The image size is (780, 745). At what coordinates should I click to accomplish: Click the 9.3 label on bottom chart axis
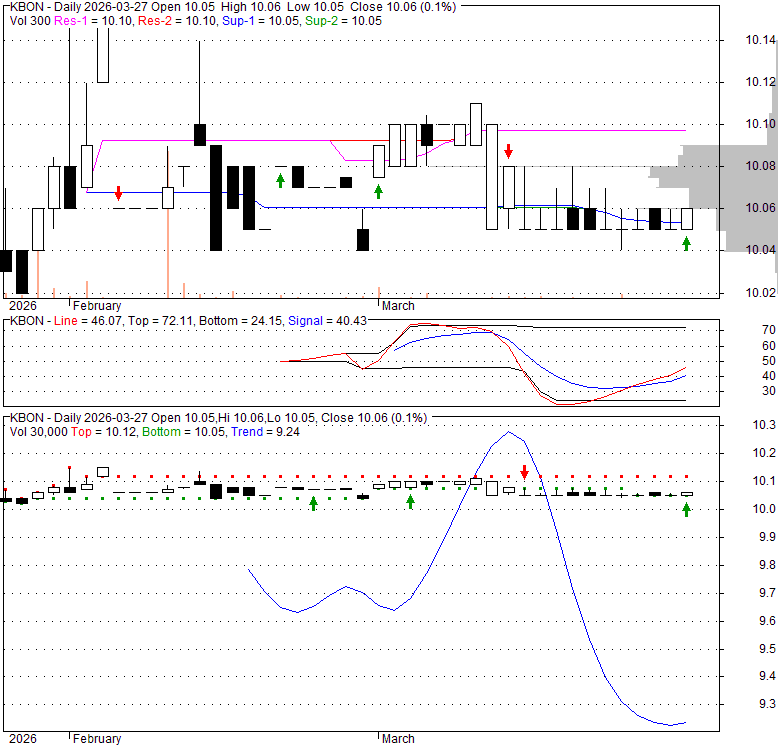tap(767, 704)
